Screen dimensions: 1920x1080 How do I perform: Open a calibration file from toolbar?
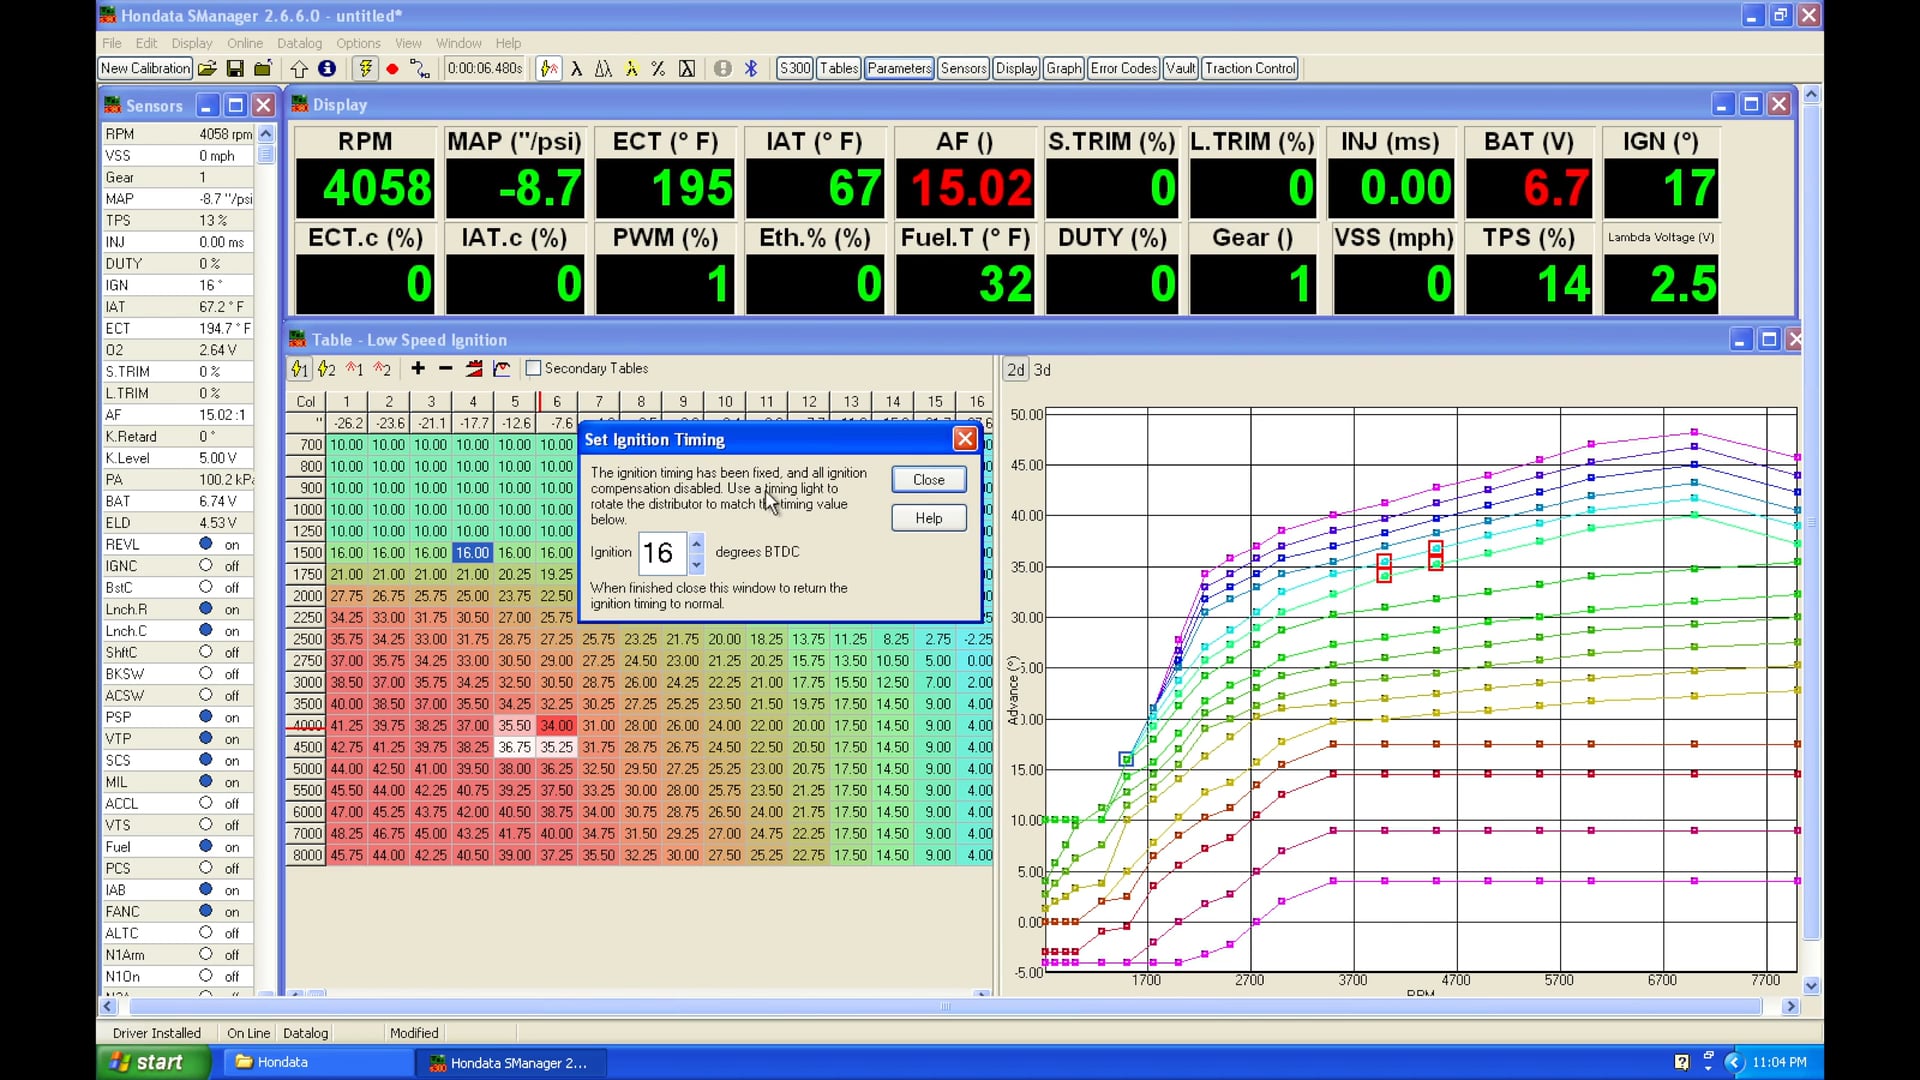coord(207,68)
